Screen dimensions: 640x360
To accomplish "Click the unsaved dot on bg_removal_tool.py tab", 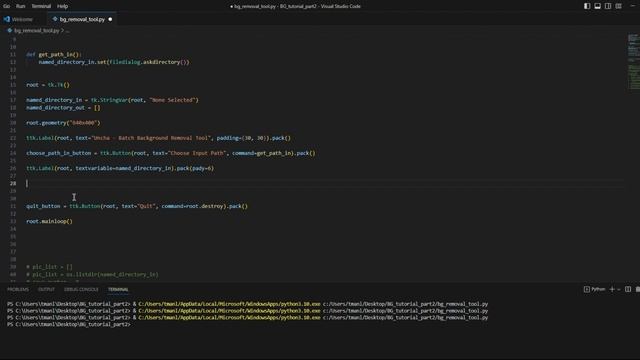I will tap(110, 19).
